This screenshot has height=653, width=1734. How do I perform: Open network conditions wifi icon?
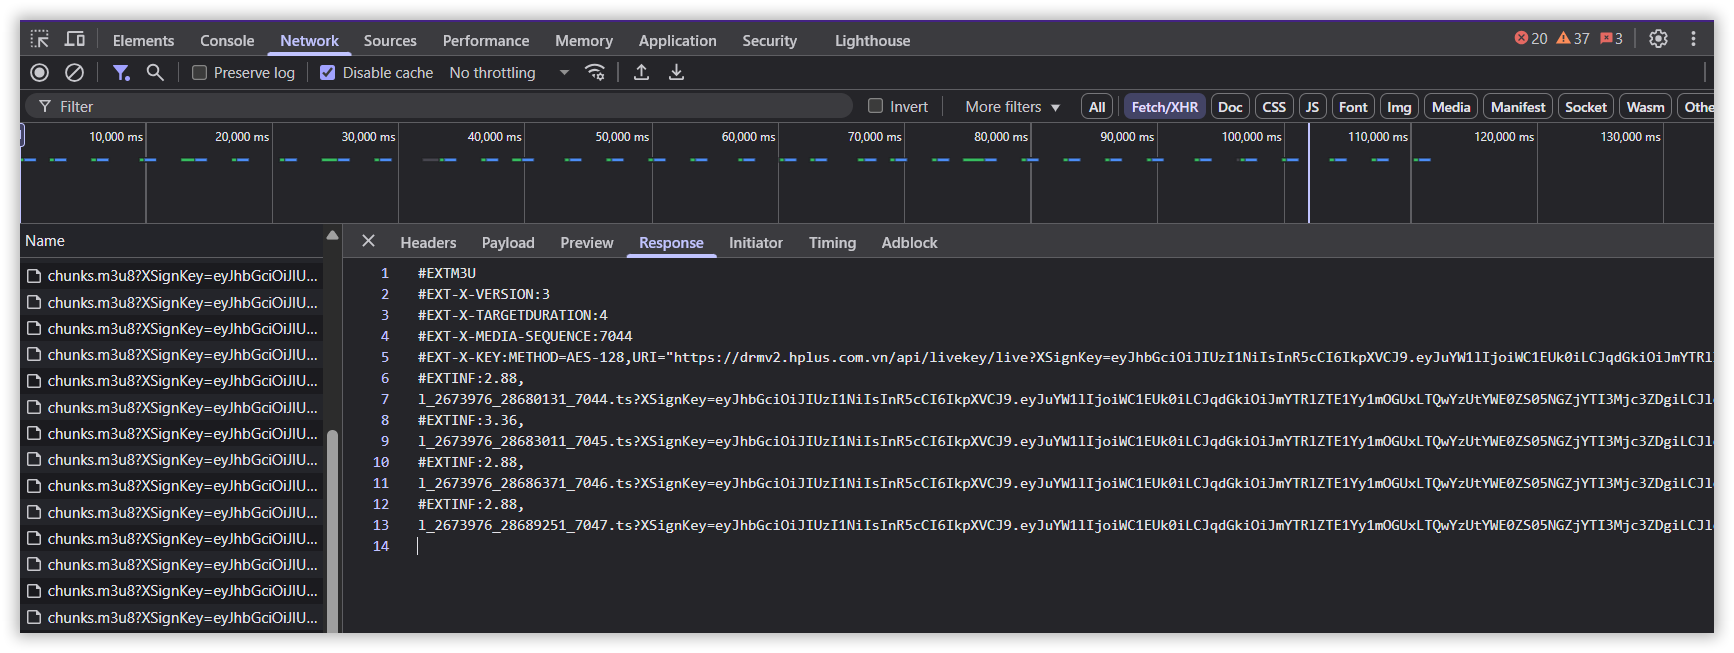click(595, 72)
